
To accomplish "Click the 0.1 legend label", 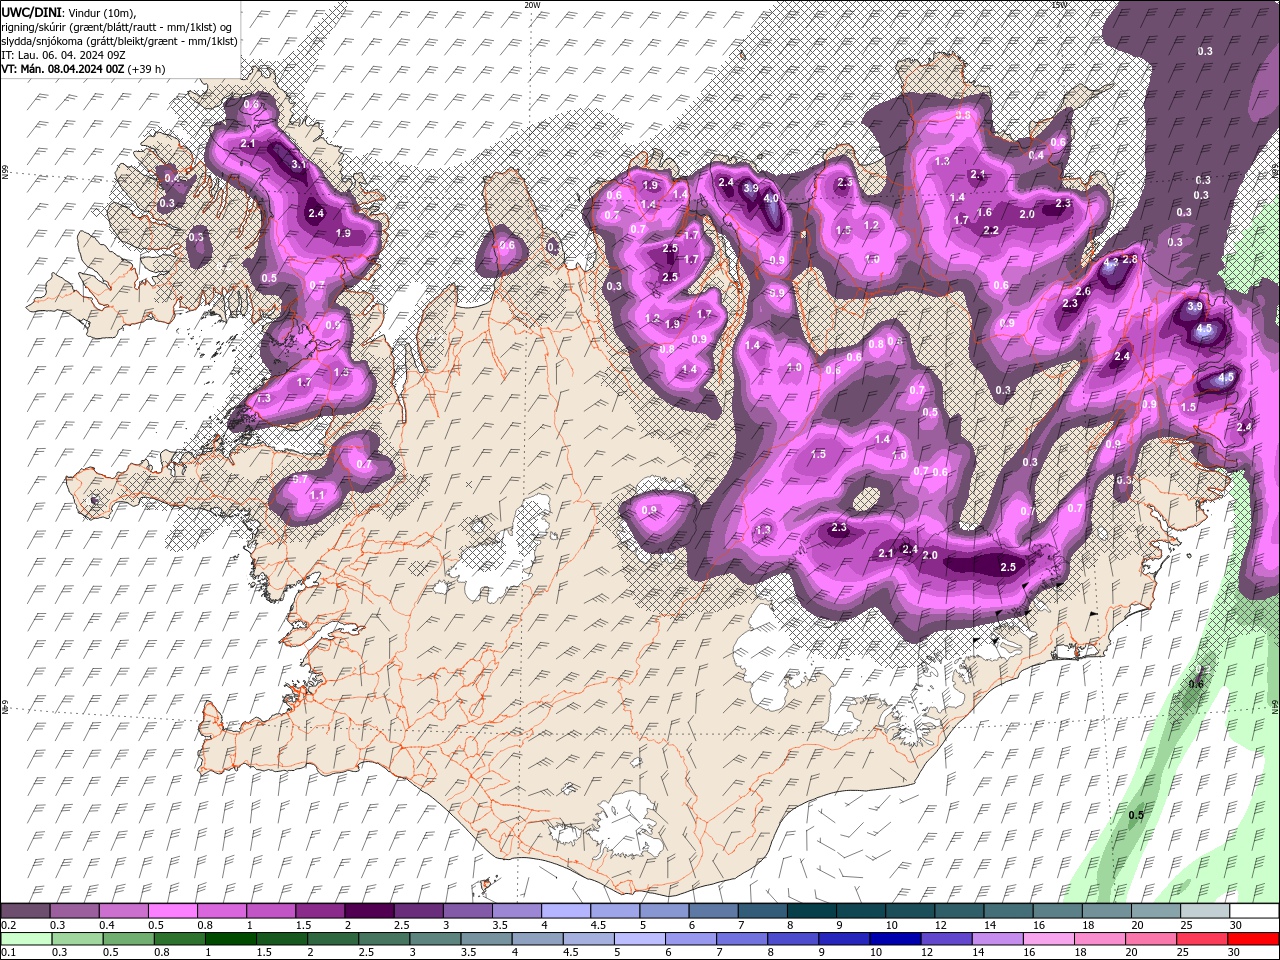I will pos(9,953).
